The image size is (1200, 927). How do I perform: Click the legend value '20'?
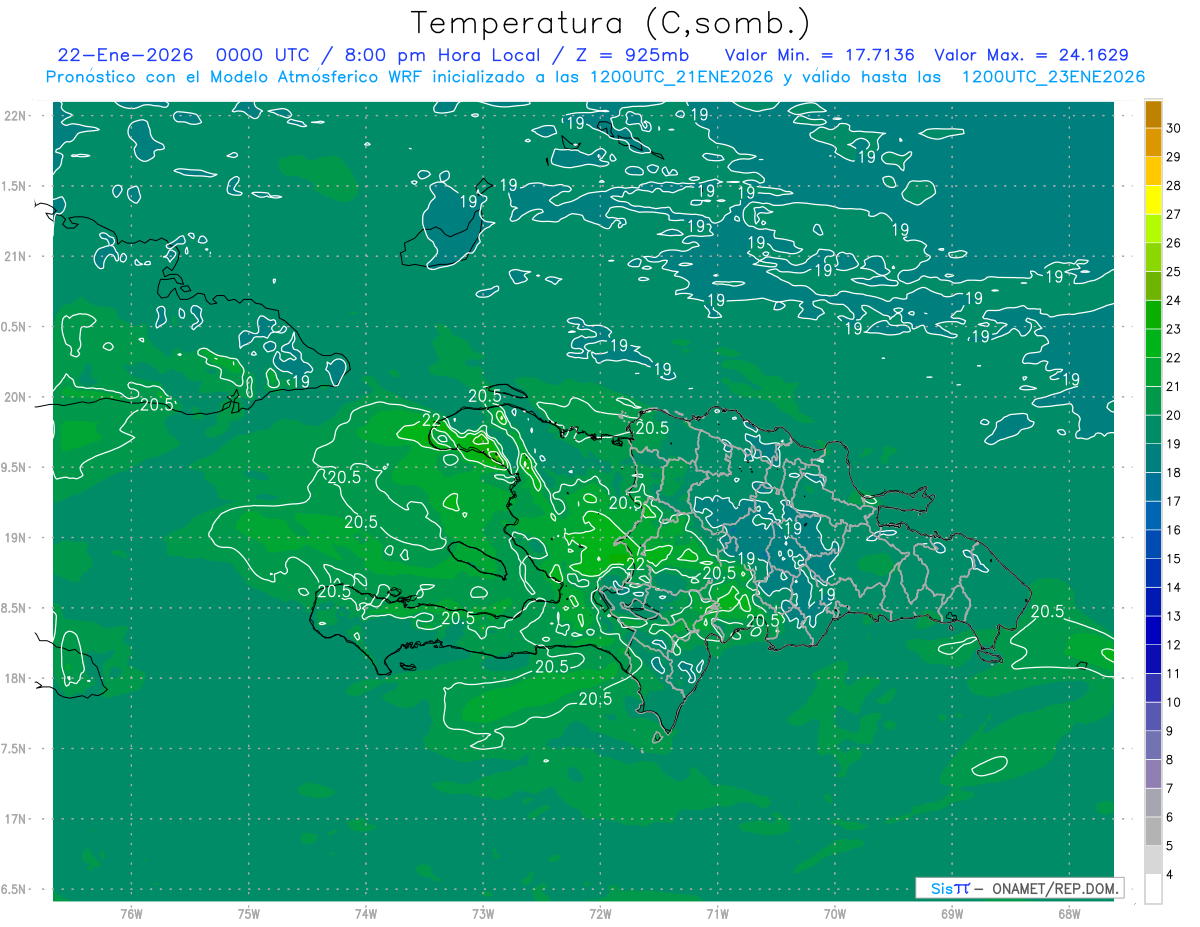[x=1173, y=415]
